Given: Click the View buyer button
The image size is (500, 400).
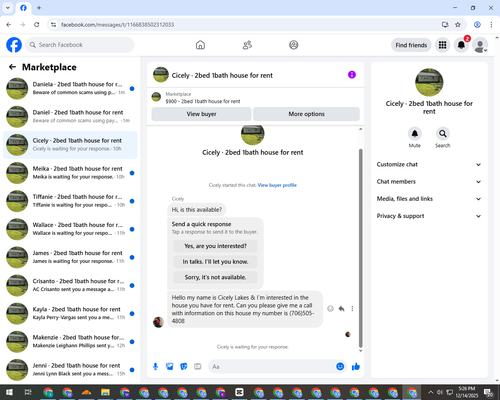Looking at the screenshot, I should [x=201, y=114].
